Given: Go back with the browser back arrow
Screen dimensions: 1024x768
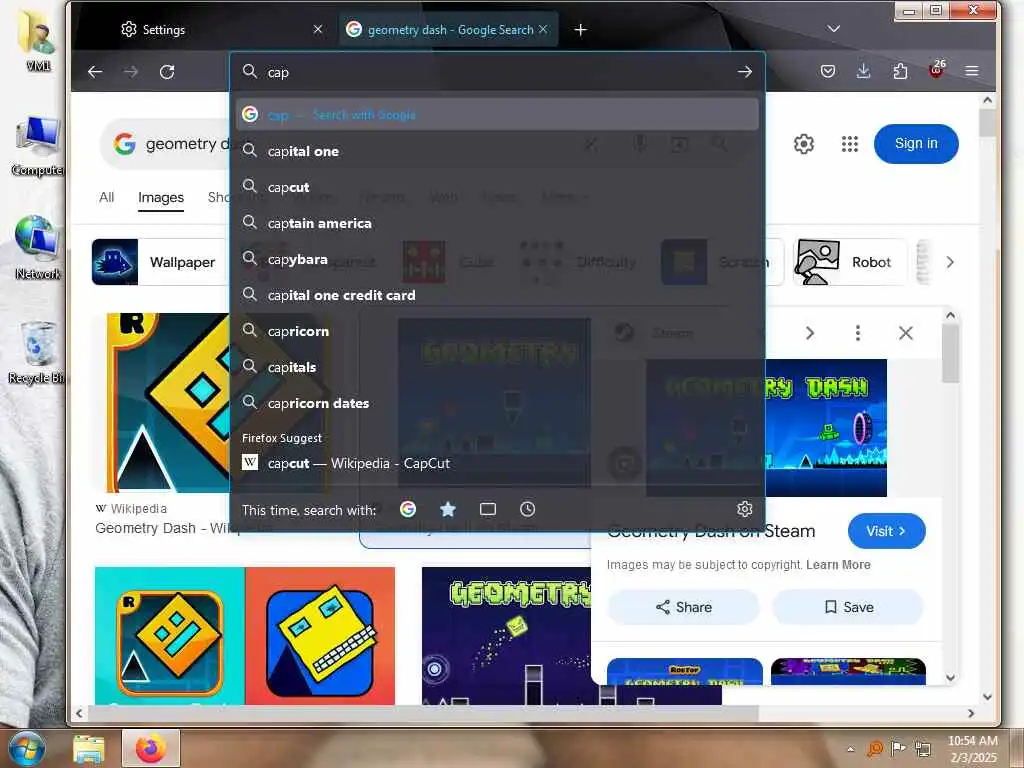Looking at the screenshot, I should coord(95,72).
